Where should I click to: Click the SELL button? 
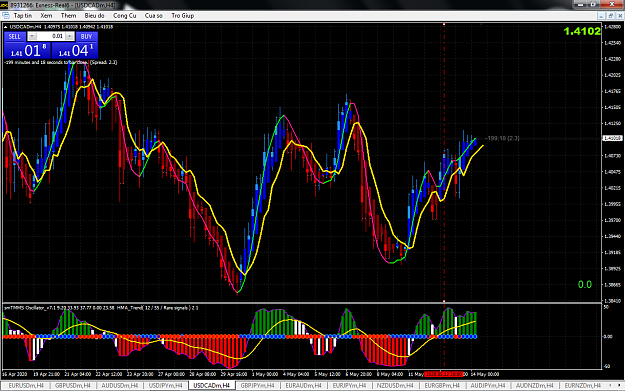click(15, 36)
